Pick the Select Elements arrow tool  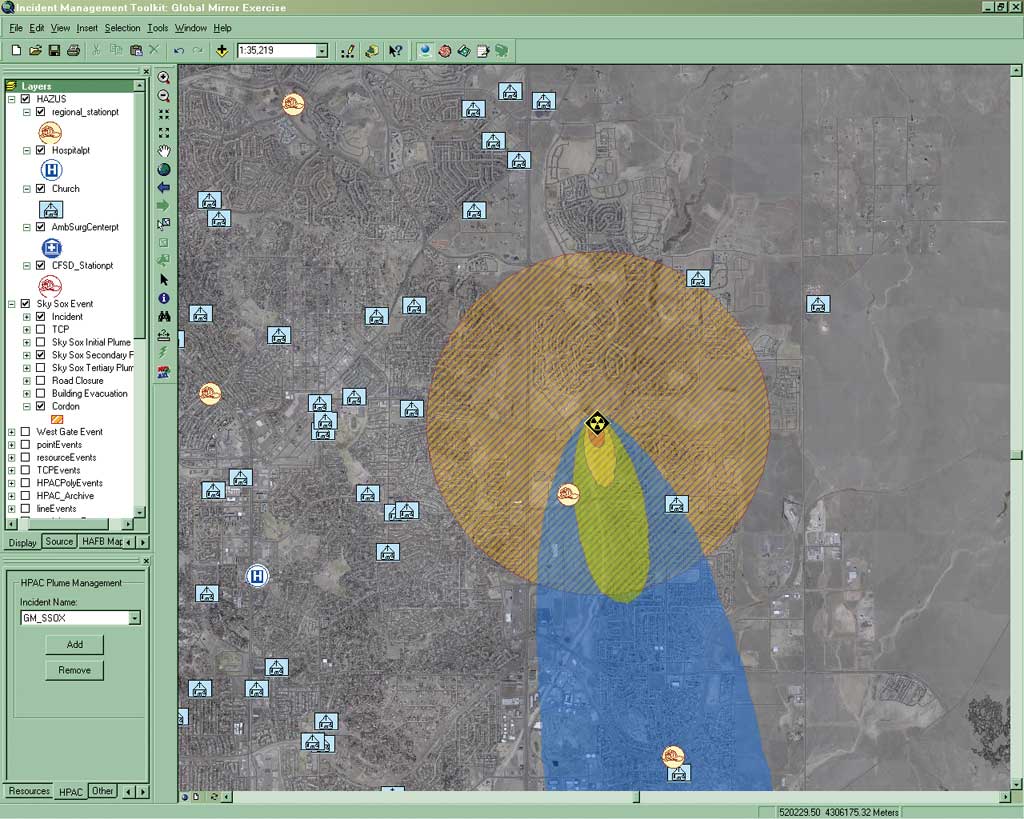(x=164, y=280)
